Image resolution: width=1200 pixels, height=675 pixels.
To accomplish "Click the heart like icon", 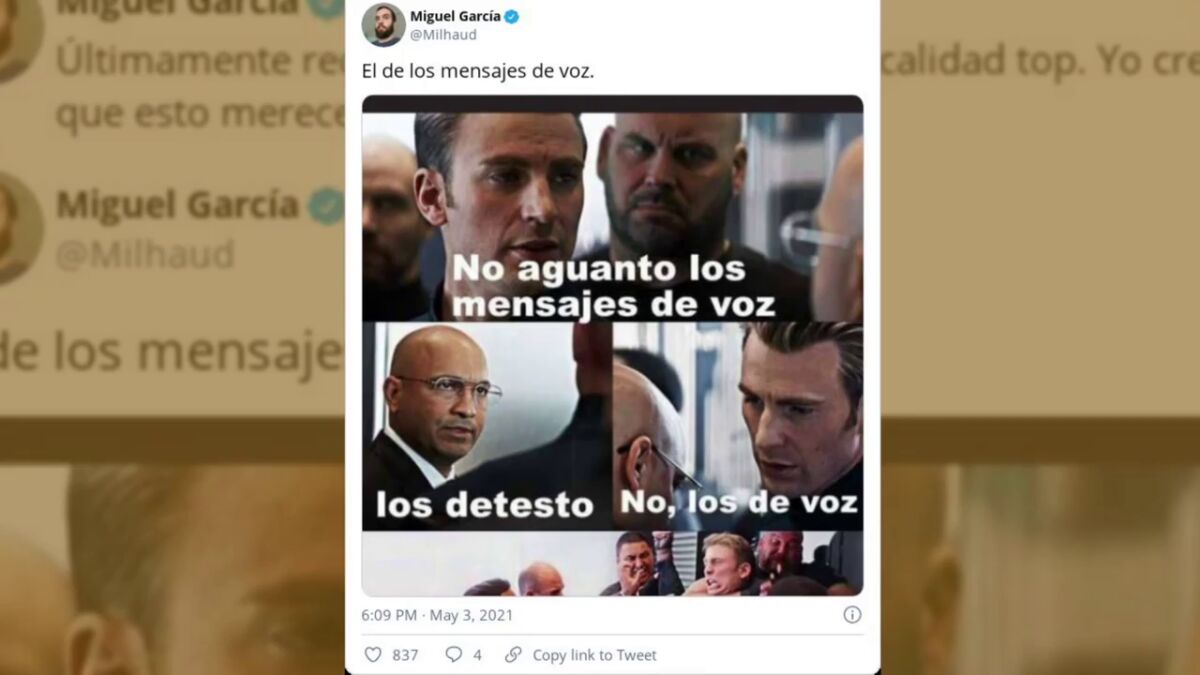I will click(373, 655).
